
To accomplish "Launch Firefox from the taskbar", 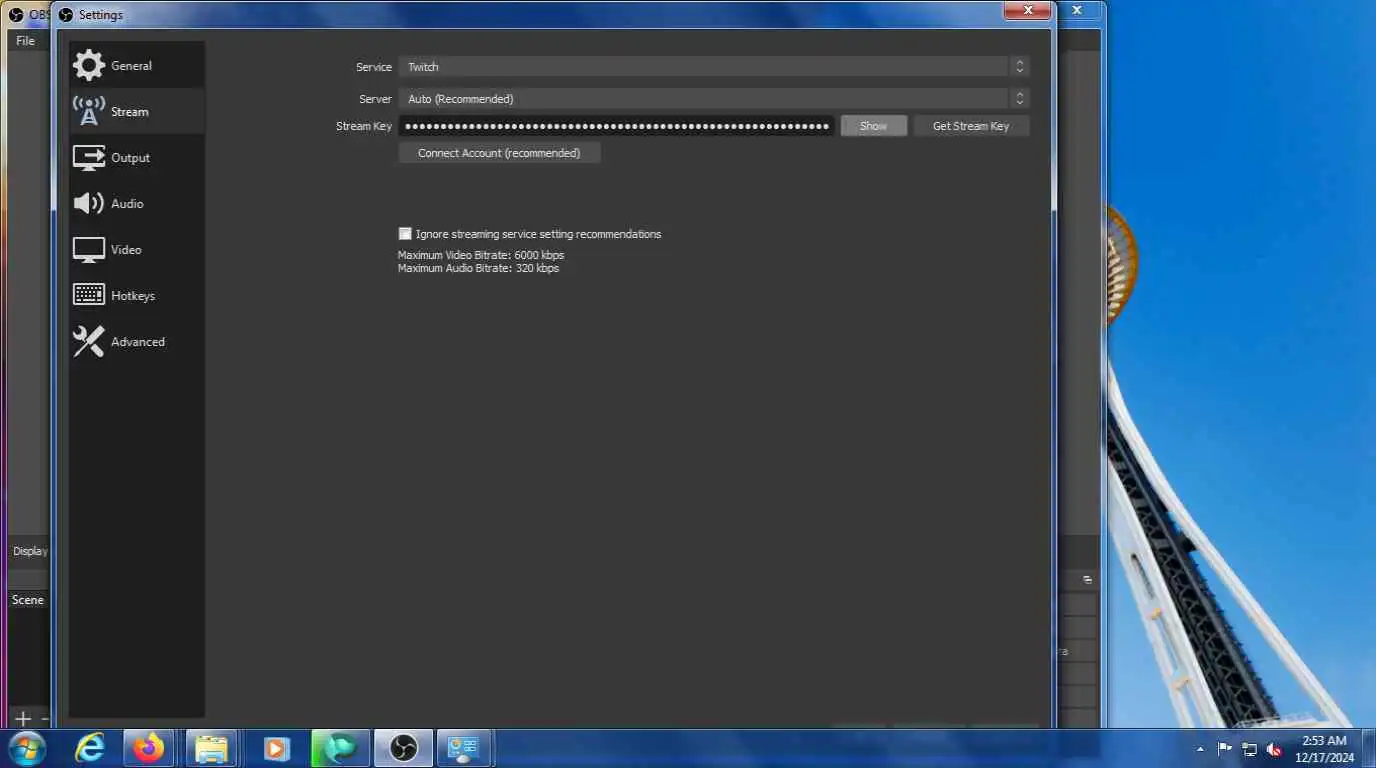I will [149, 748].
